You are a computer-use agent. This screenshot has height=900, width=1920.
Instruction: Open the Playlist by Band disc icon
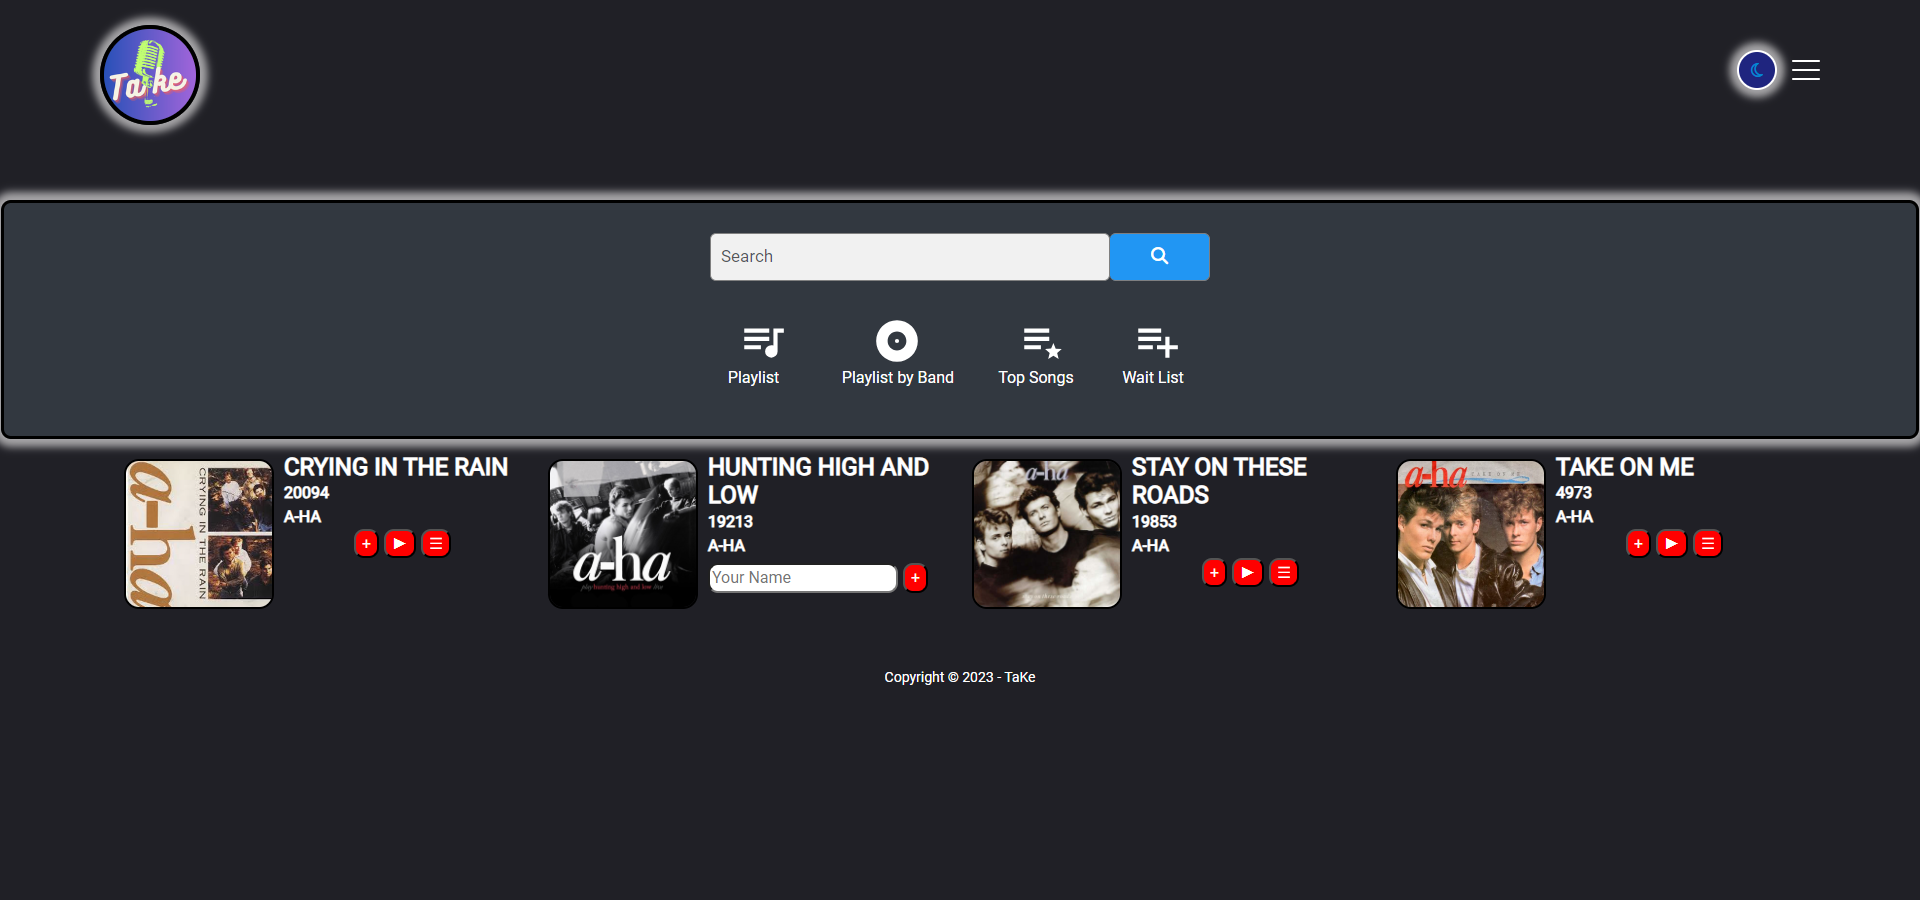tap(897, 341)
